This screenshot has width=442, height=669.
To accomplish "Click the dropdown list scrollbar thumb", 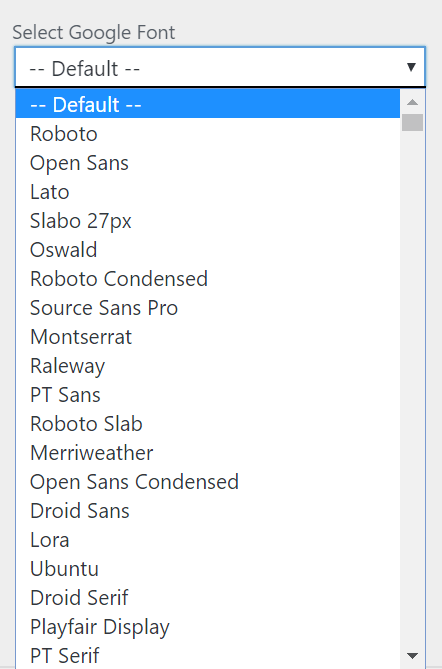I will [412, 122].
